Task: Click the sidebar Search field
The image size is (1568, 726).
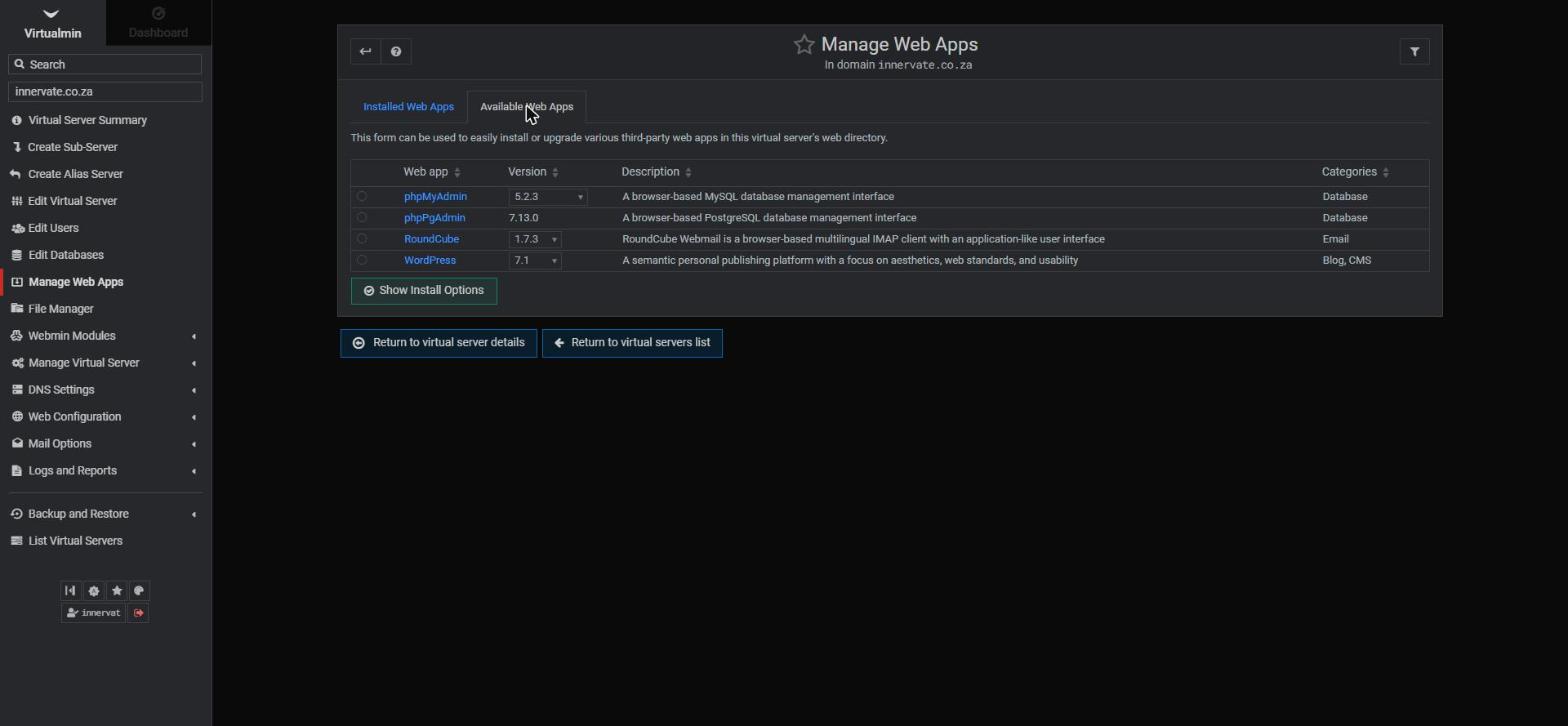Action: (105, 64)
